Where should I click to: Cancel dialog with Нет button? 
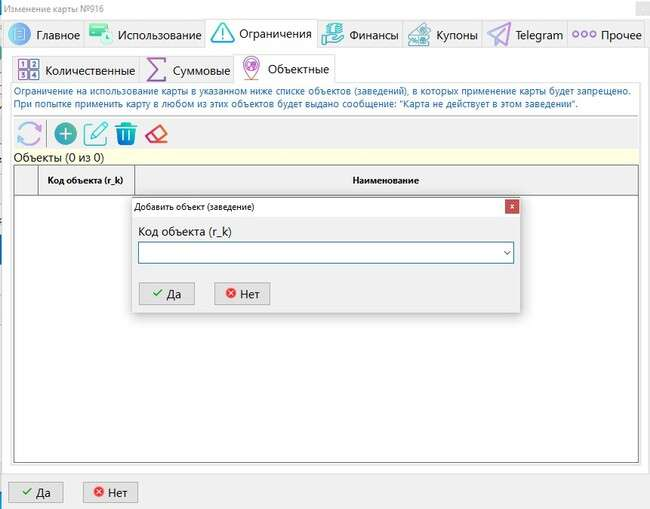tap(242, 294)
